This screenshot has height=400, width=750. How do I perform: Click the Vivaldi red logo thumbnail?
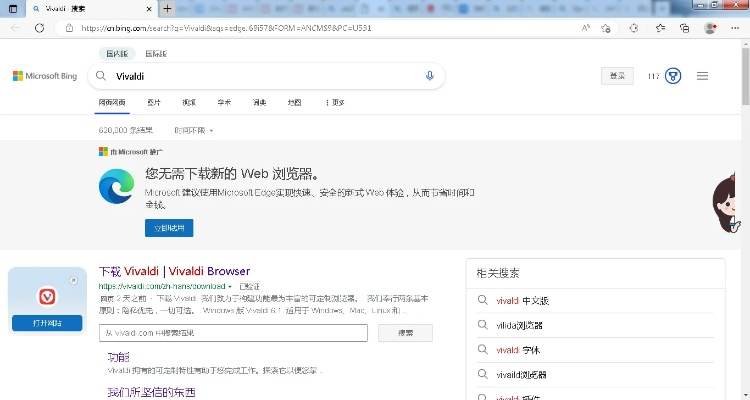coord(47,296)
